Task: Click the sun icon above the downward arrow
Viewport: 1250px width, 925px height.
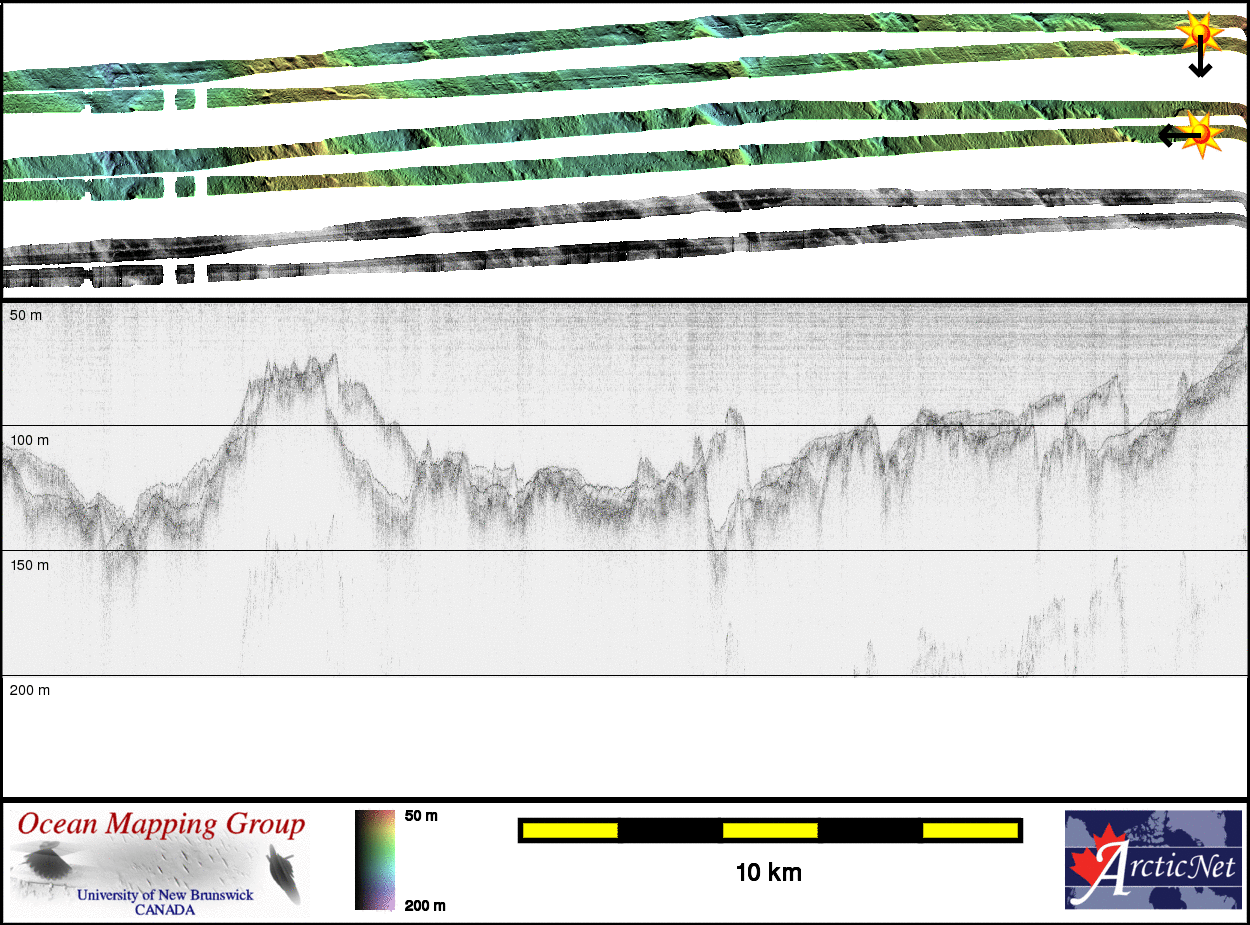Action: coord(1199,33)
